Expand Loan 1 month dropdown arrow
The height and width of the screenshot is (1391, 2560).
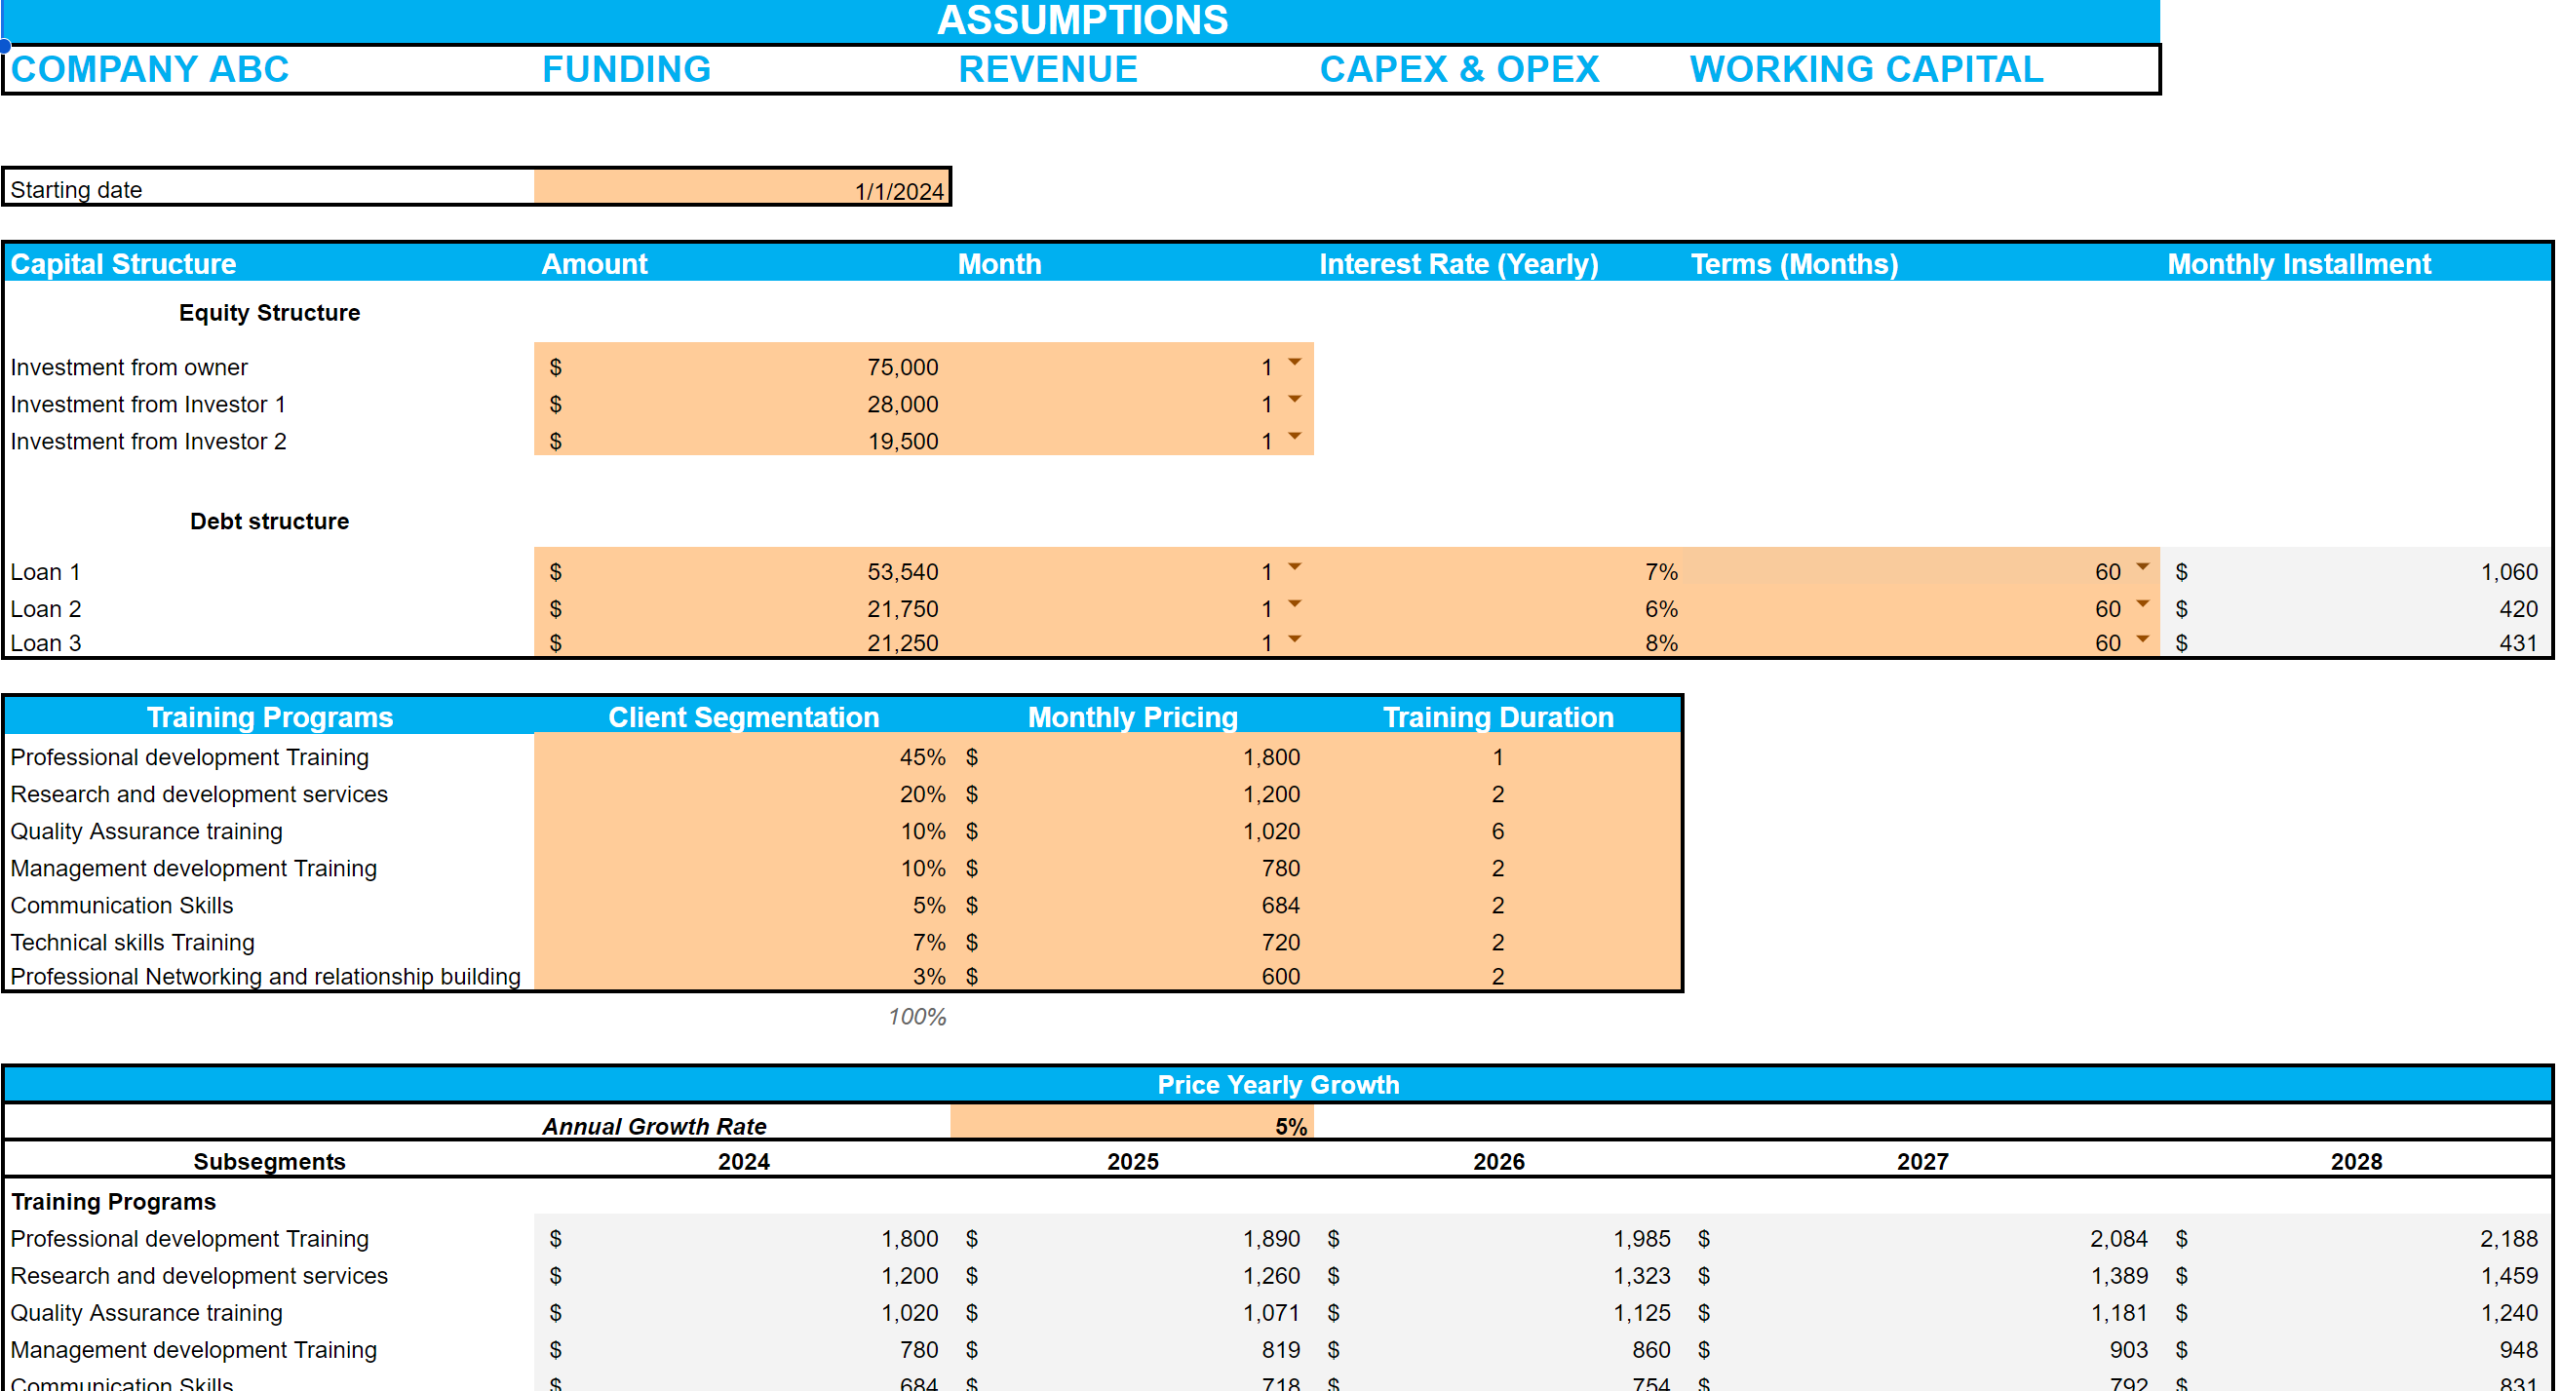click(x=1294, y=568)
